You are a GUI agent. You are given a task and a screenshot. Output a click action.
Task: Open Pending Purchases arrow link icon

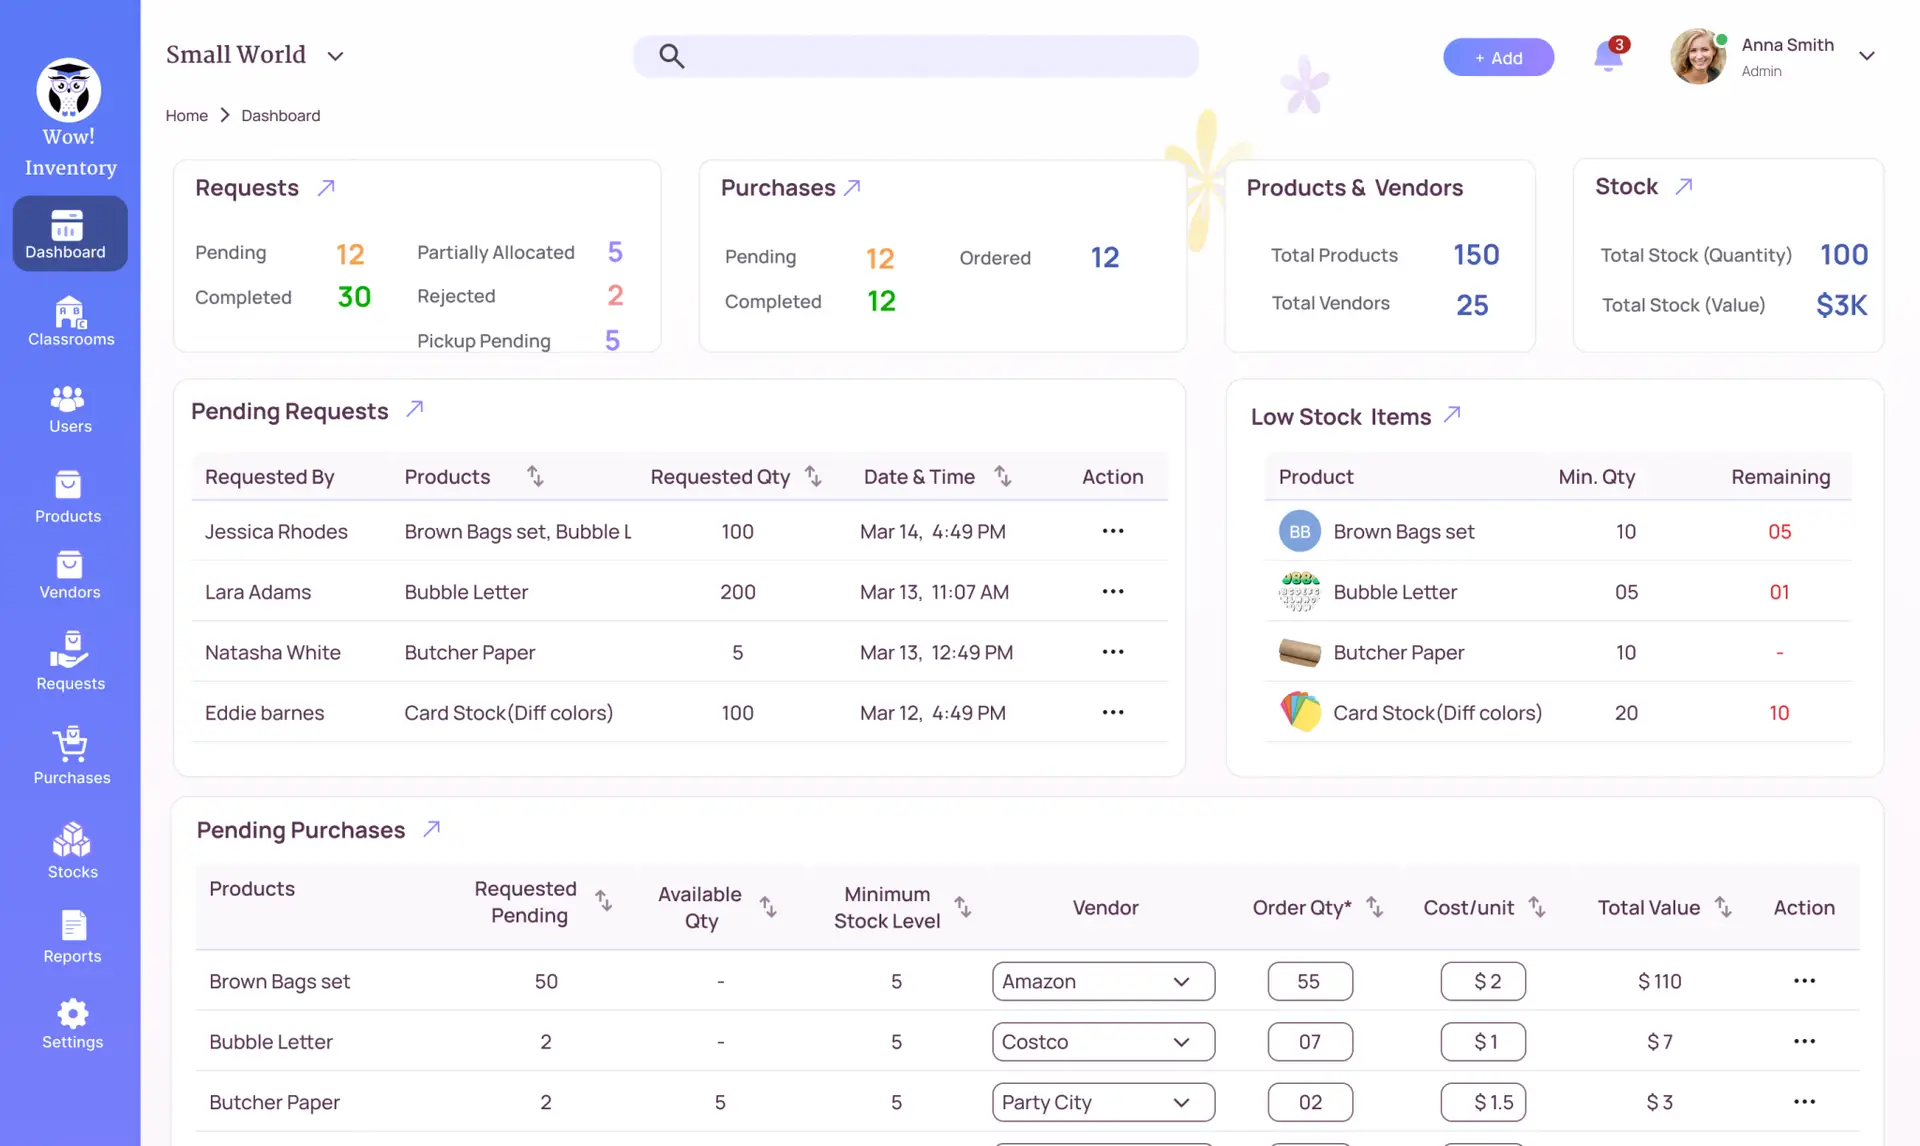431,829
